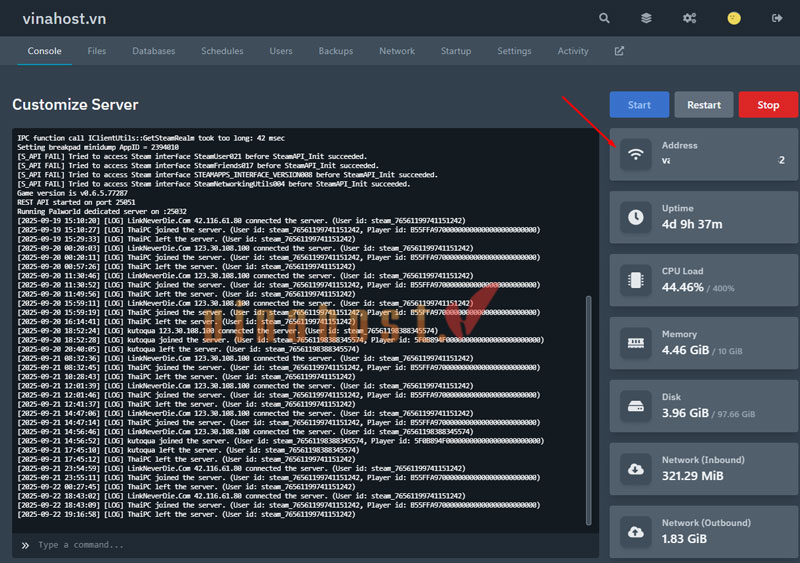Open admin settings gears icon
This screenshot has width=800, height=563.
tap(690, 18)
